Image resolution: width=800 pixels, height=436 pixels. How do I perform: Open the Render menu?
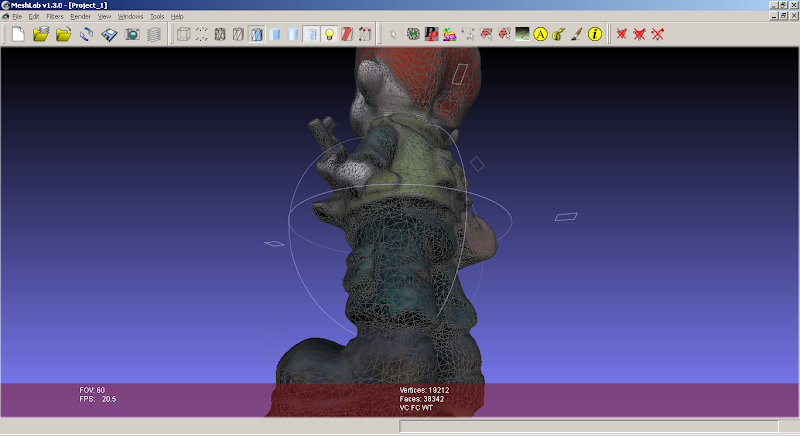[81, 16]
